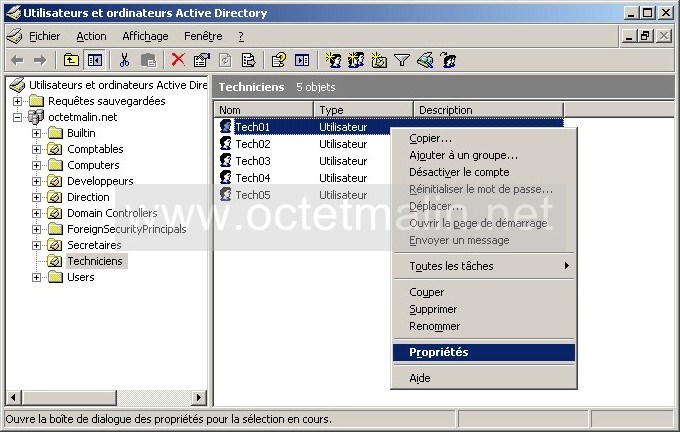Select the Techniciens tree item

[95, 261]
